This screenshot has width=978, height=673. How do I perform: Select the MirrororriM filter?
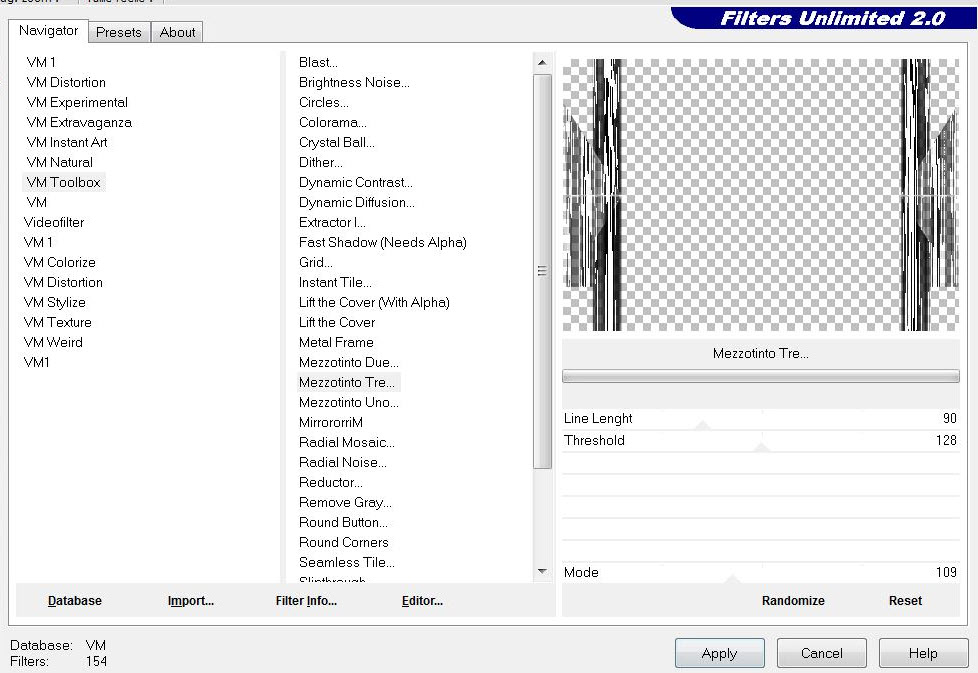330,422
